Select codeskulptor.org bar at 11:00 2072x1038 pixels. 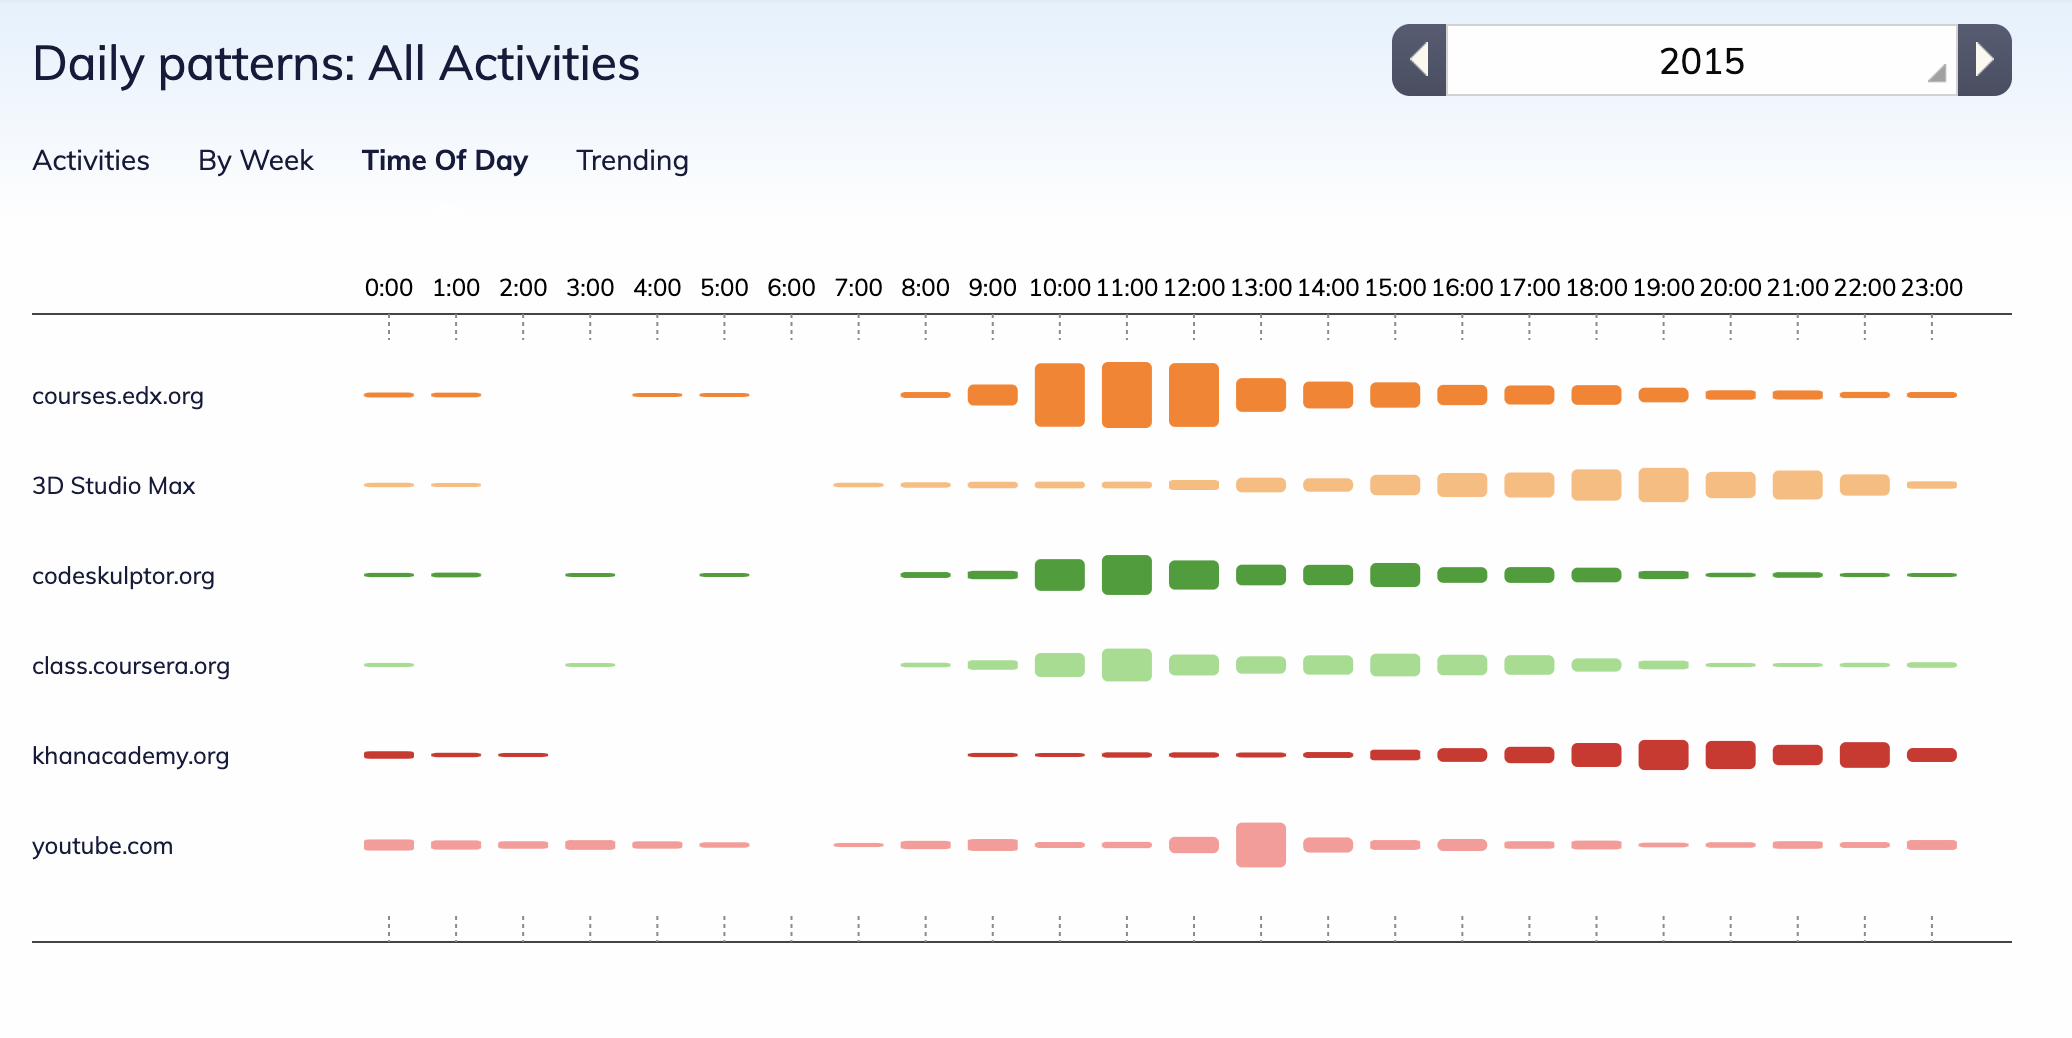pos(1127,575)
